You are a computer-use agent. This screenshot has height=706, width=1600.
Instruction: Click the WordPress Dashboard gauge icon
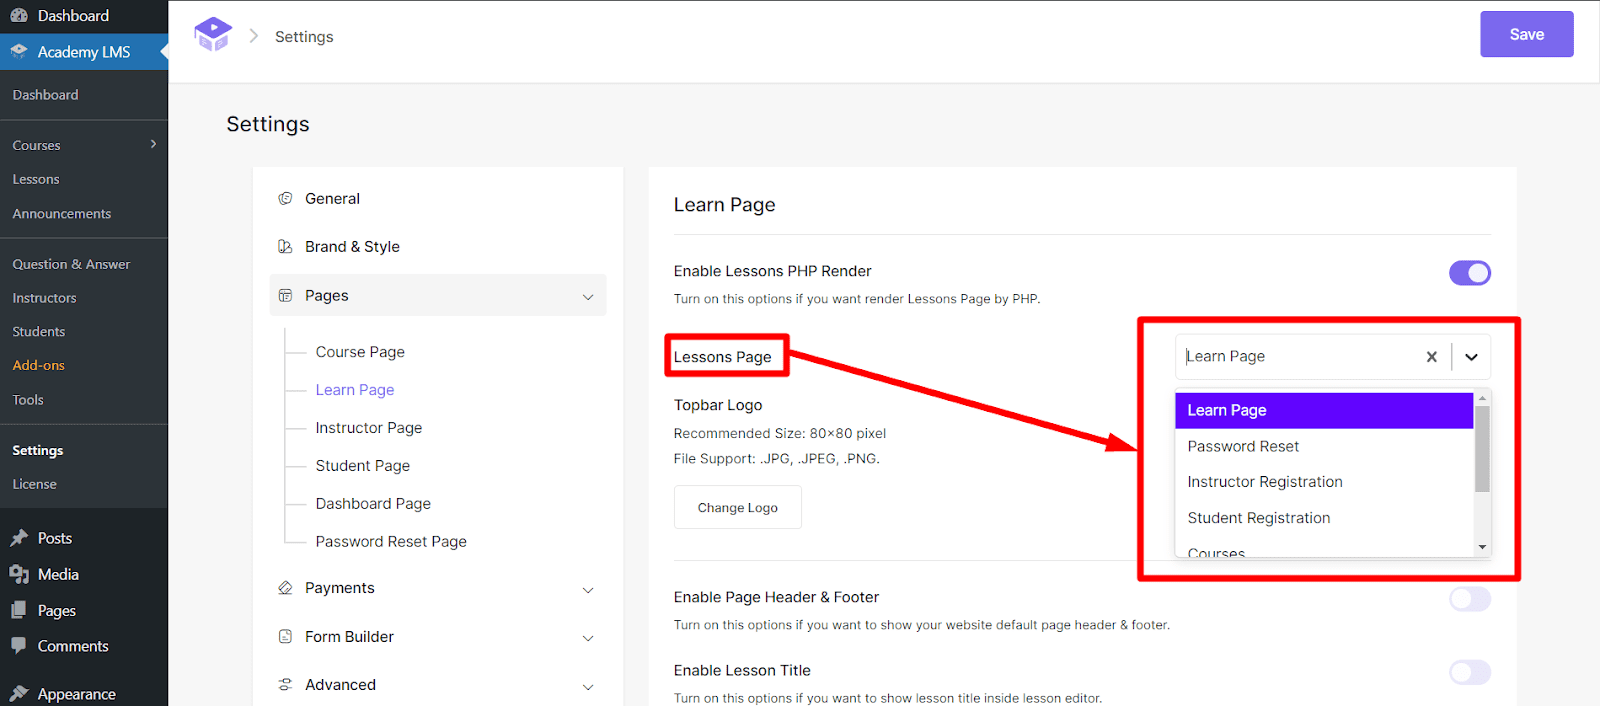point(19,15)
